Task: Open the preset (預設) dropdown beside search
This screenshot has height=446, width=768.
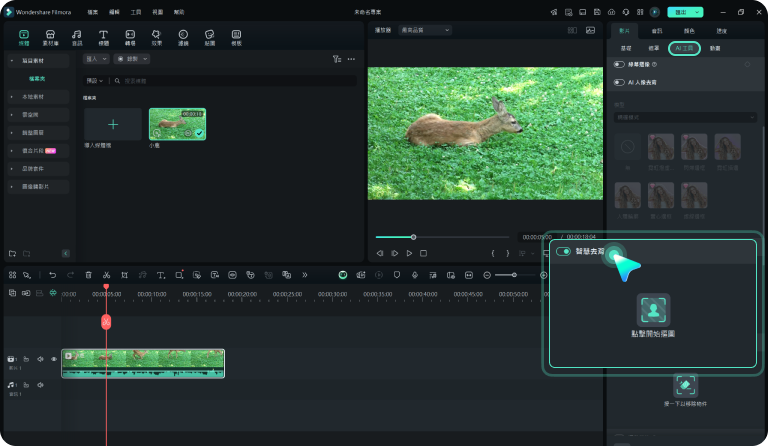Action: pos(95,81)
